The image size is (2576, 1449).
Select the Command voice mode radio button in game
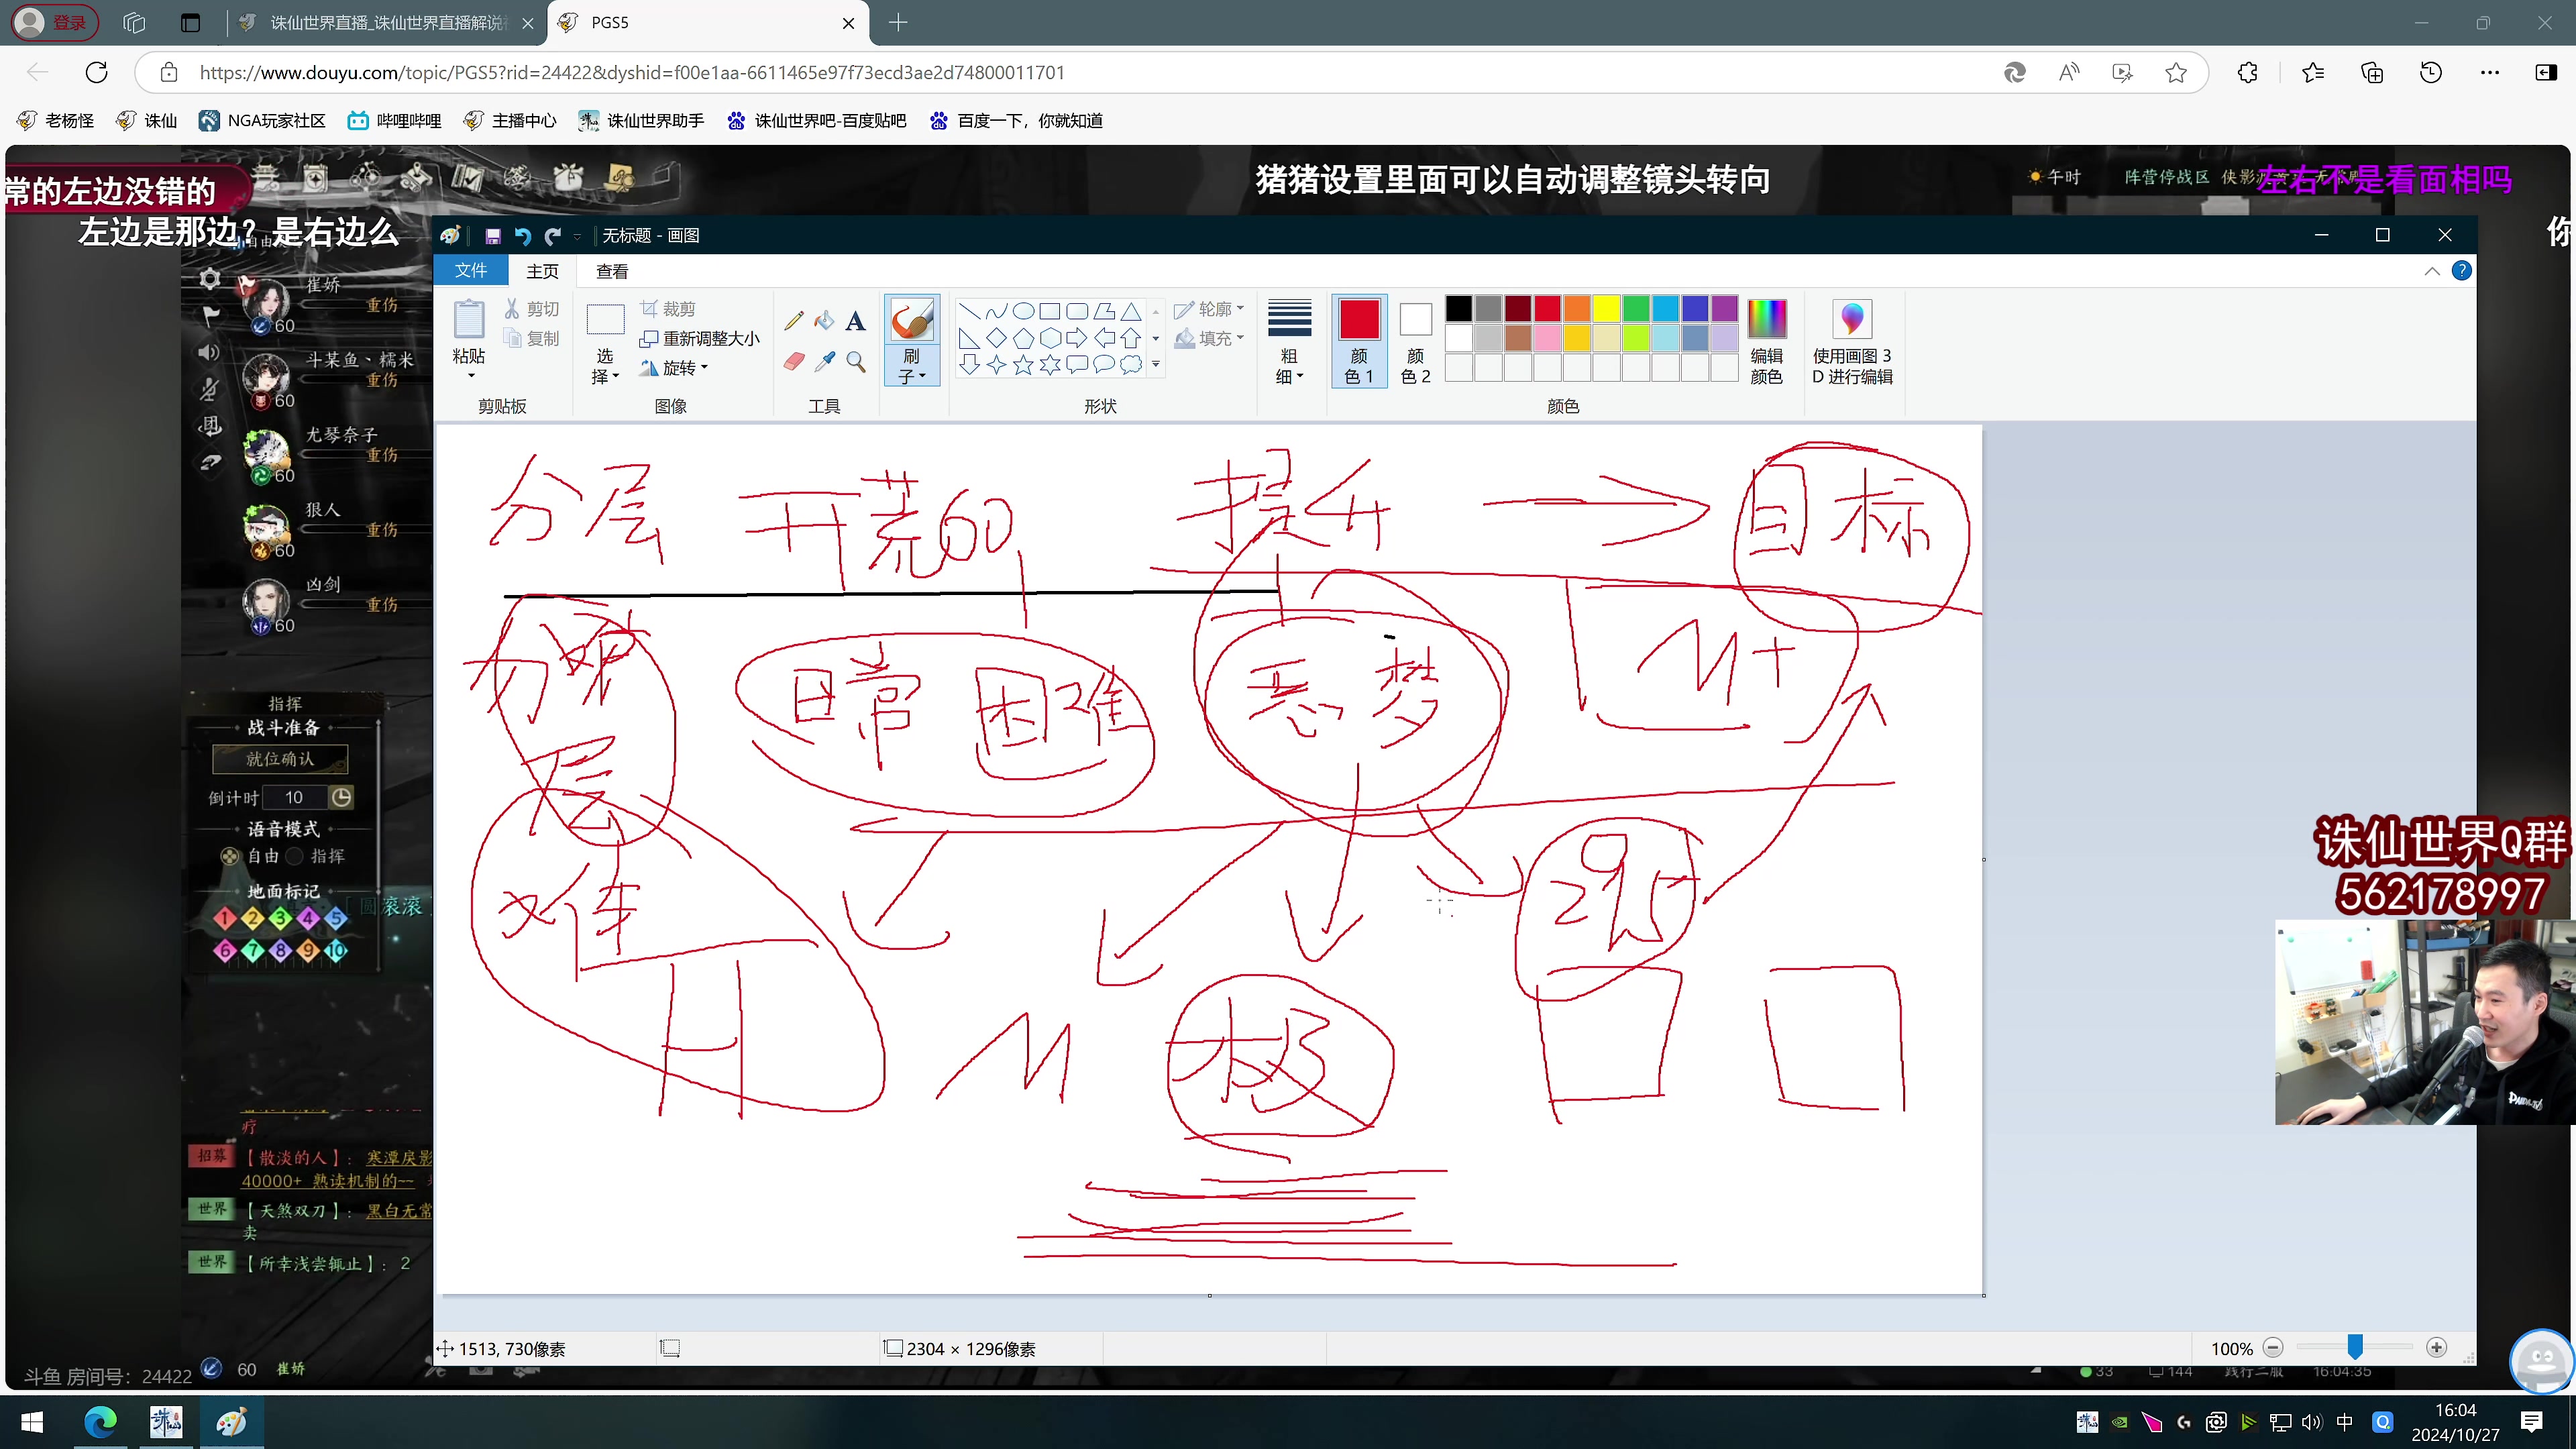[x=294, y=856]
